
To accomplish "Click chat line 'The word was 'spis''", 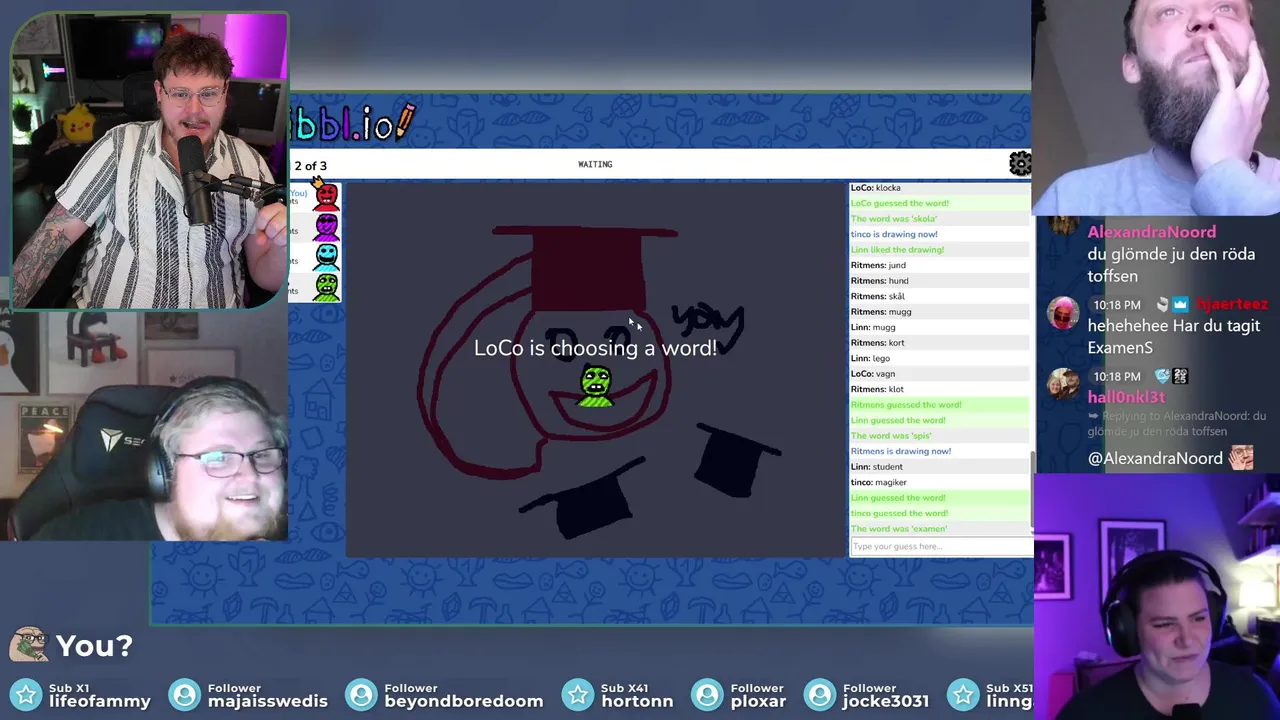I will click(x=939, y=436).
